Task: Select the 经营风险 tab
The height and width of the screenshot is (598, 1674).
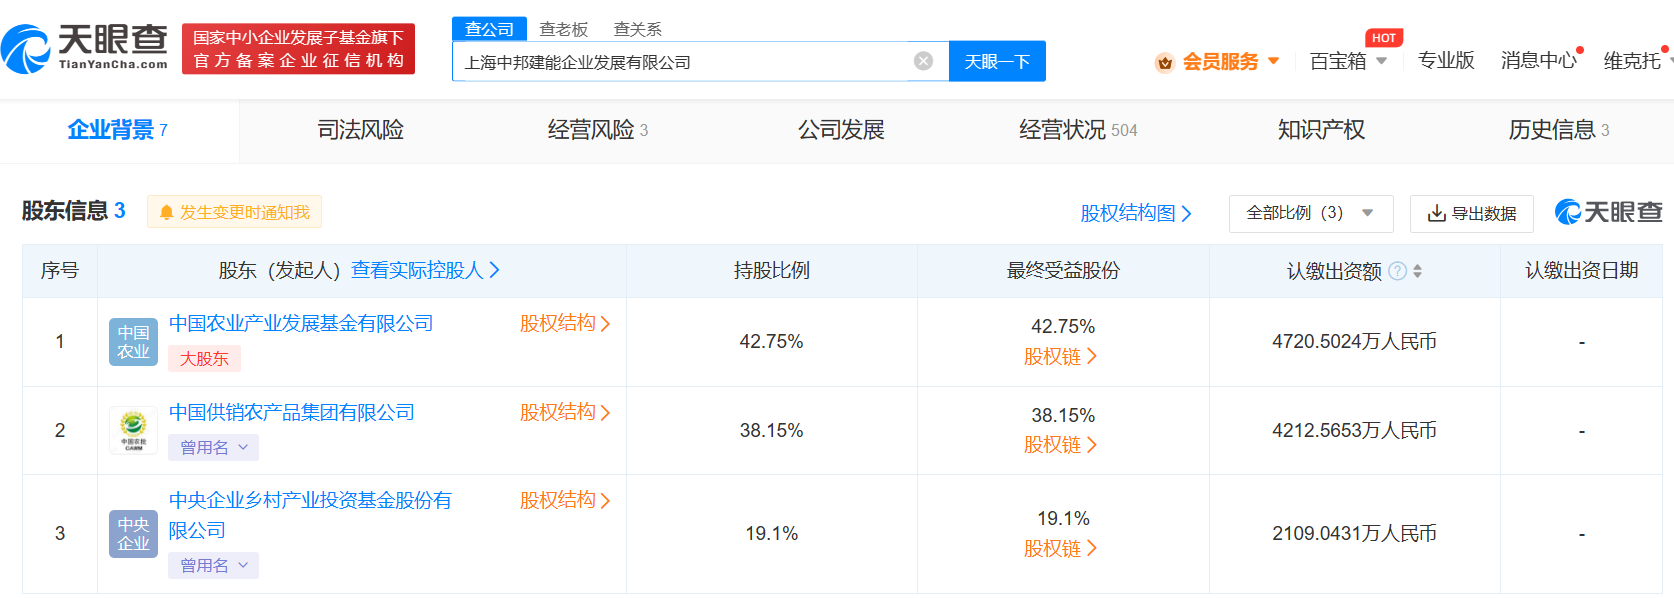Action: [x=597, y=130]
